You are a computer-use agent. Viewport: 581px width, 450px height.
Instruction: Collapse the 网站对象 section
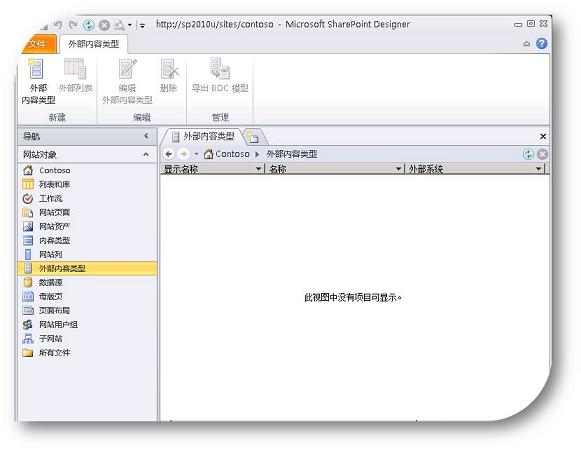click(146, 155)
